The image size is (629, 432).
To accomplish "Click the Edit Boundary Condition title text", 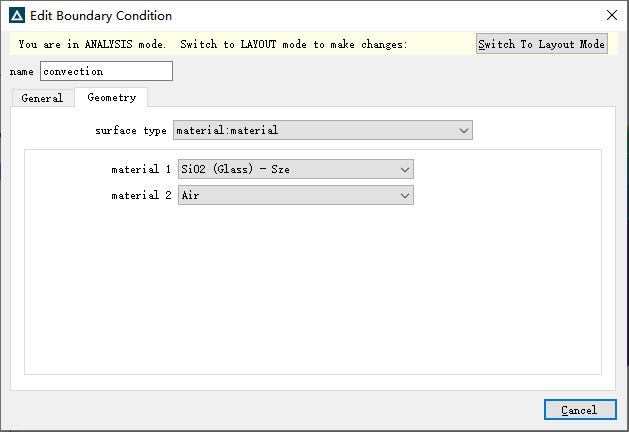I will [101, 16].
